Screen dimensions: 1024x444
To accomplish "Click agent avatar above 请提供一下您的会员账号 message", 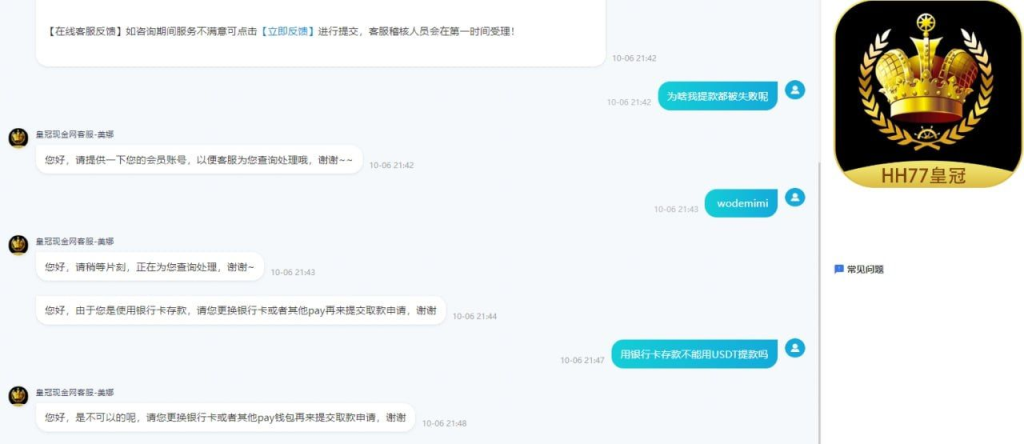I will click(18, 138).
